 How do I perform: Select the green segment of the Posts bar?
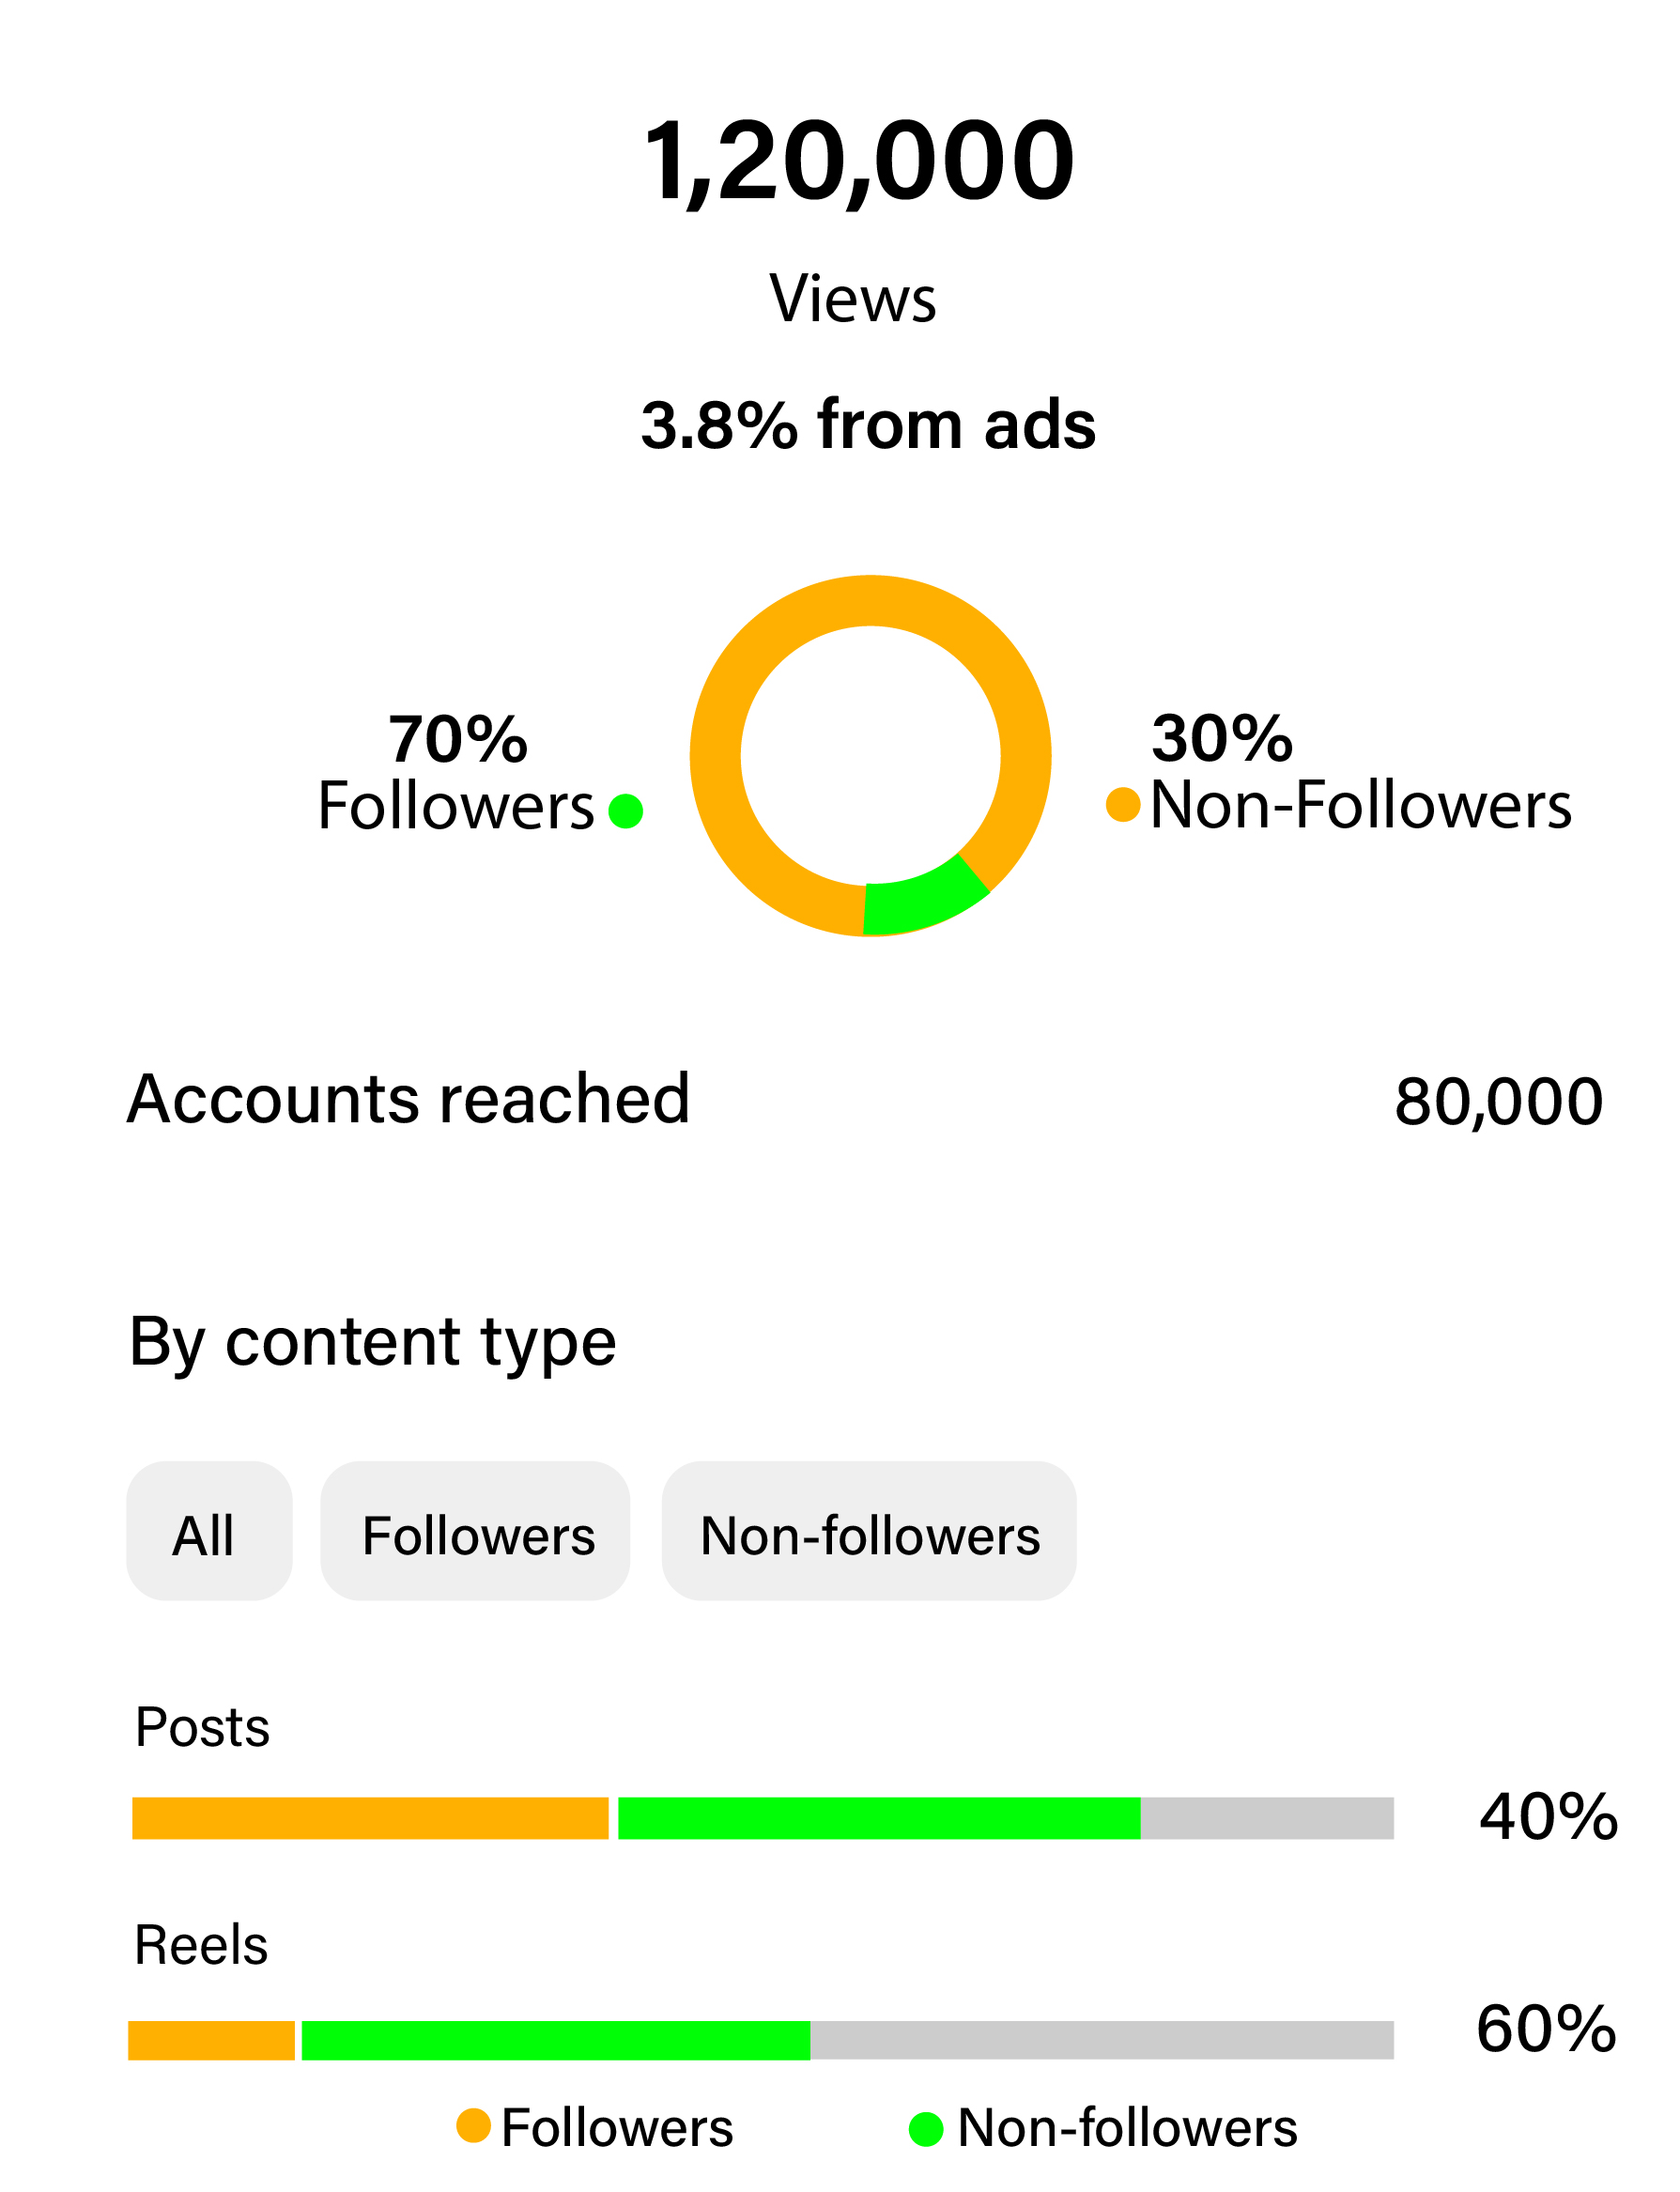tap(878, 1818)
